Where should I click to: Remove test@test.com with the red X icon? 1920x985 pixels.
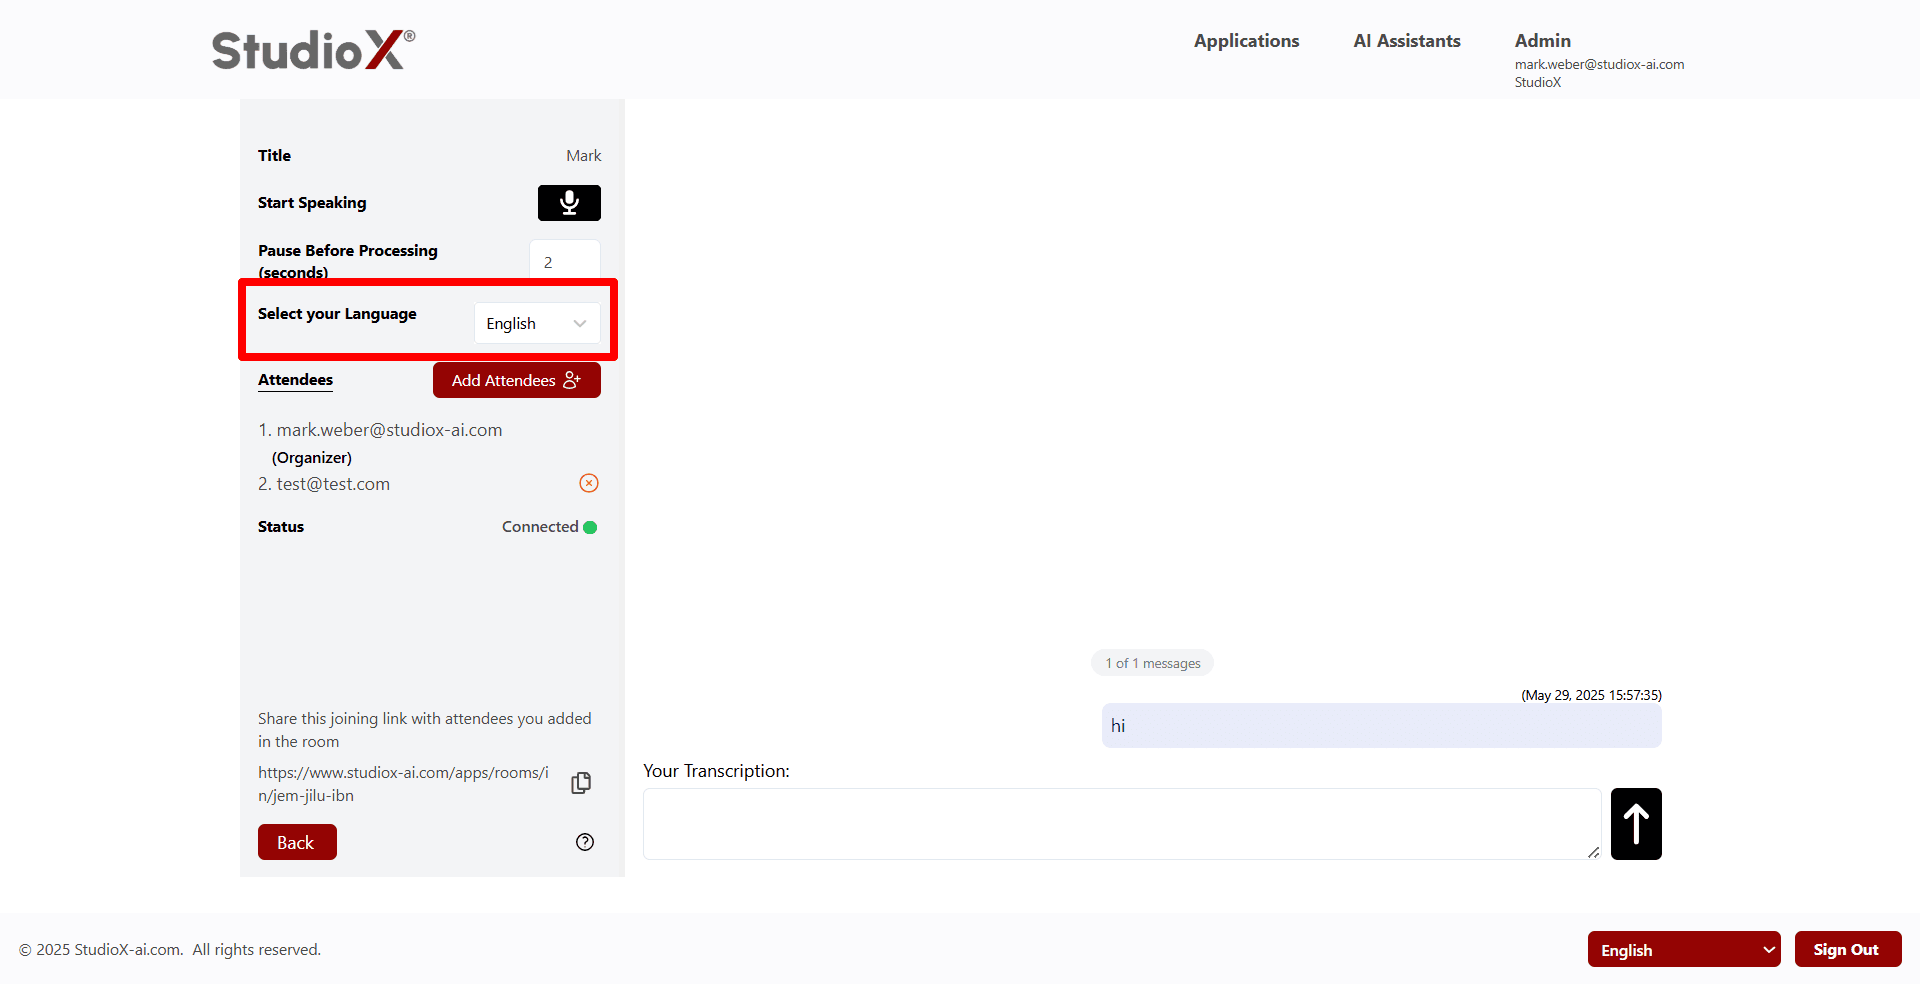(x=588, y=483)
